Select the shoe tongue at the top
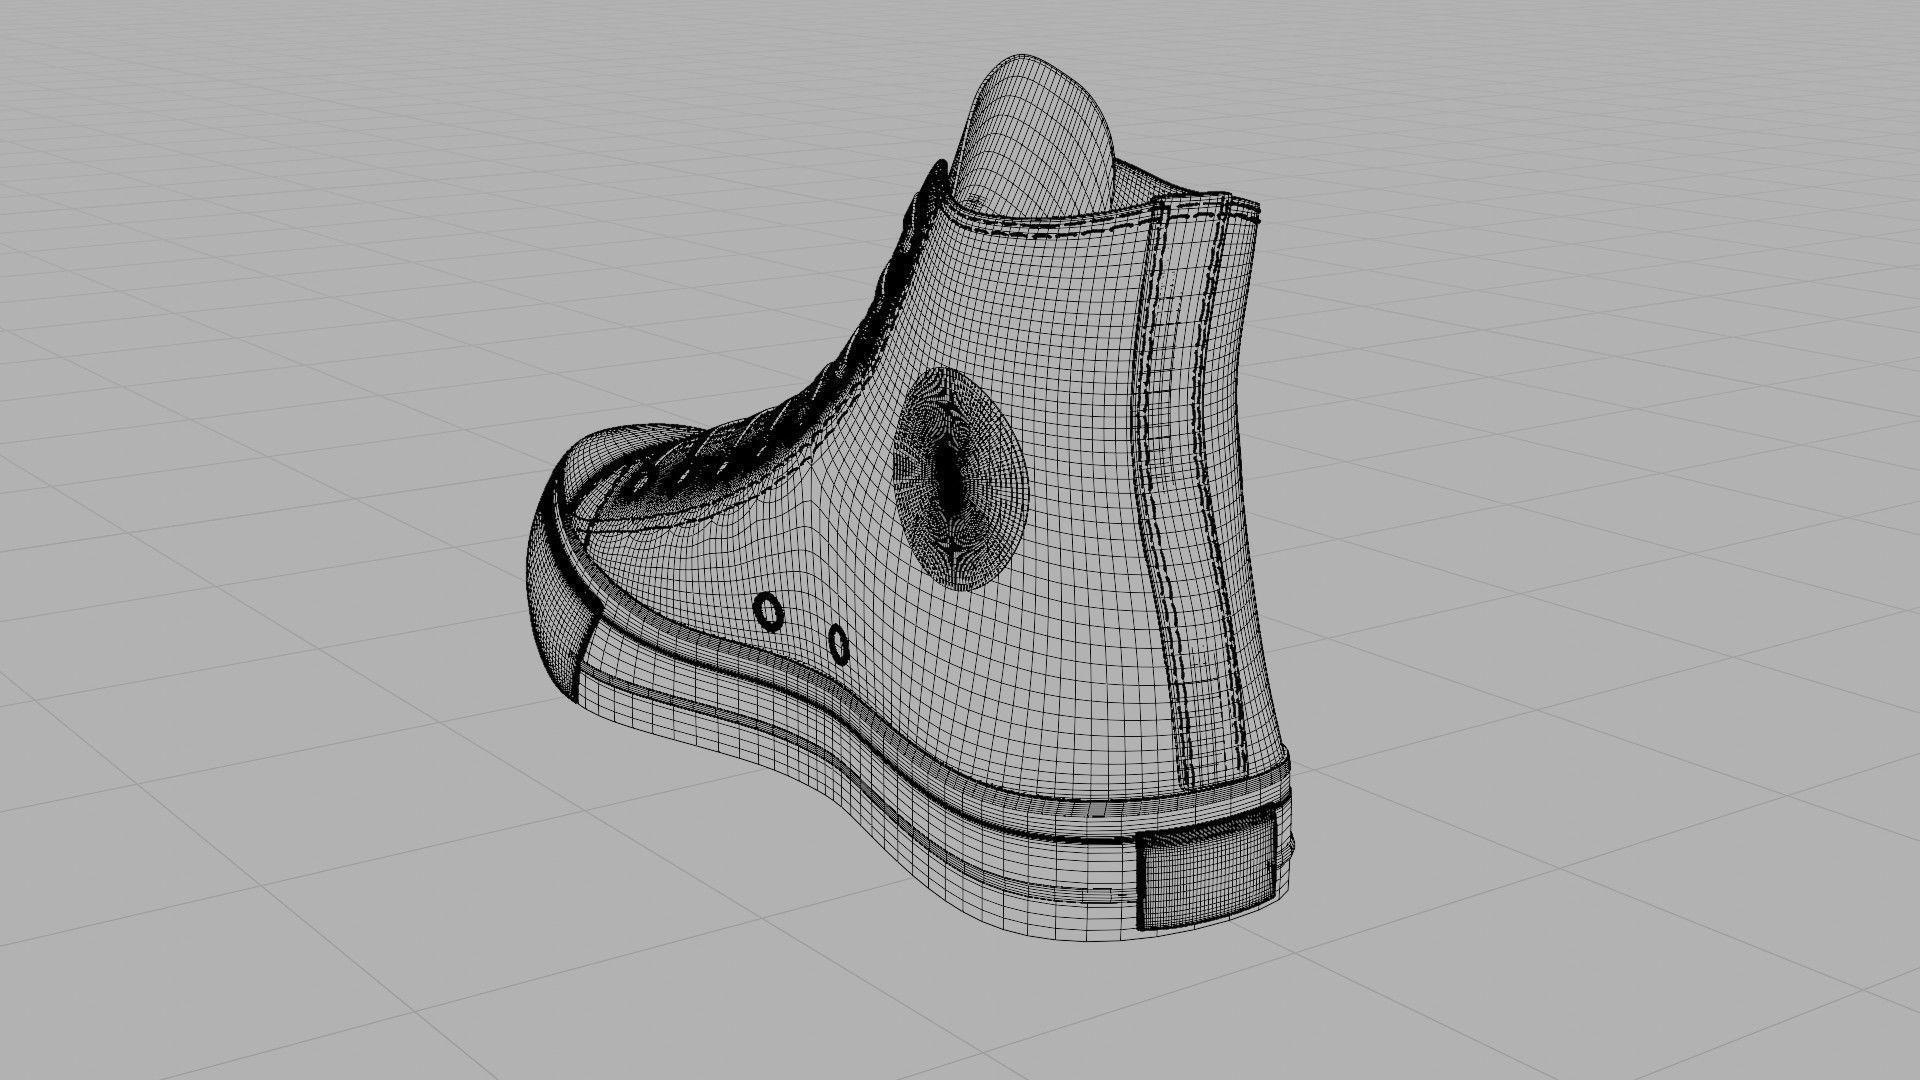This screenshot has height=1080, width=1920. point(1035,133)
